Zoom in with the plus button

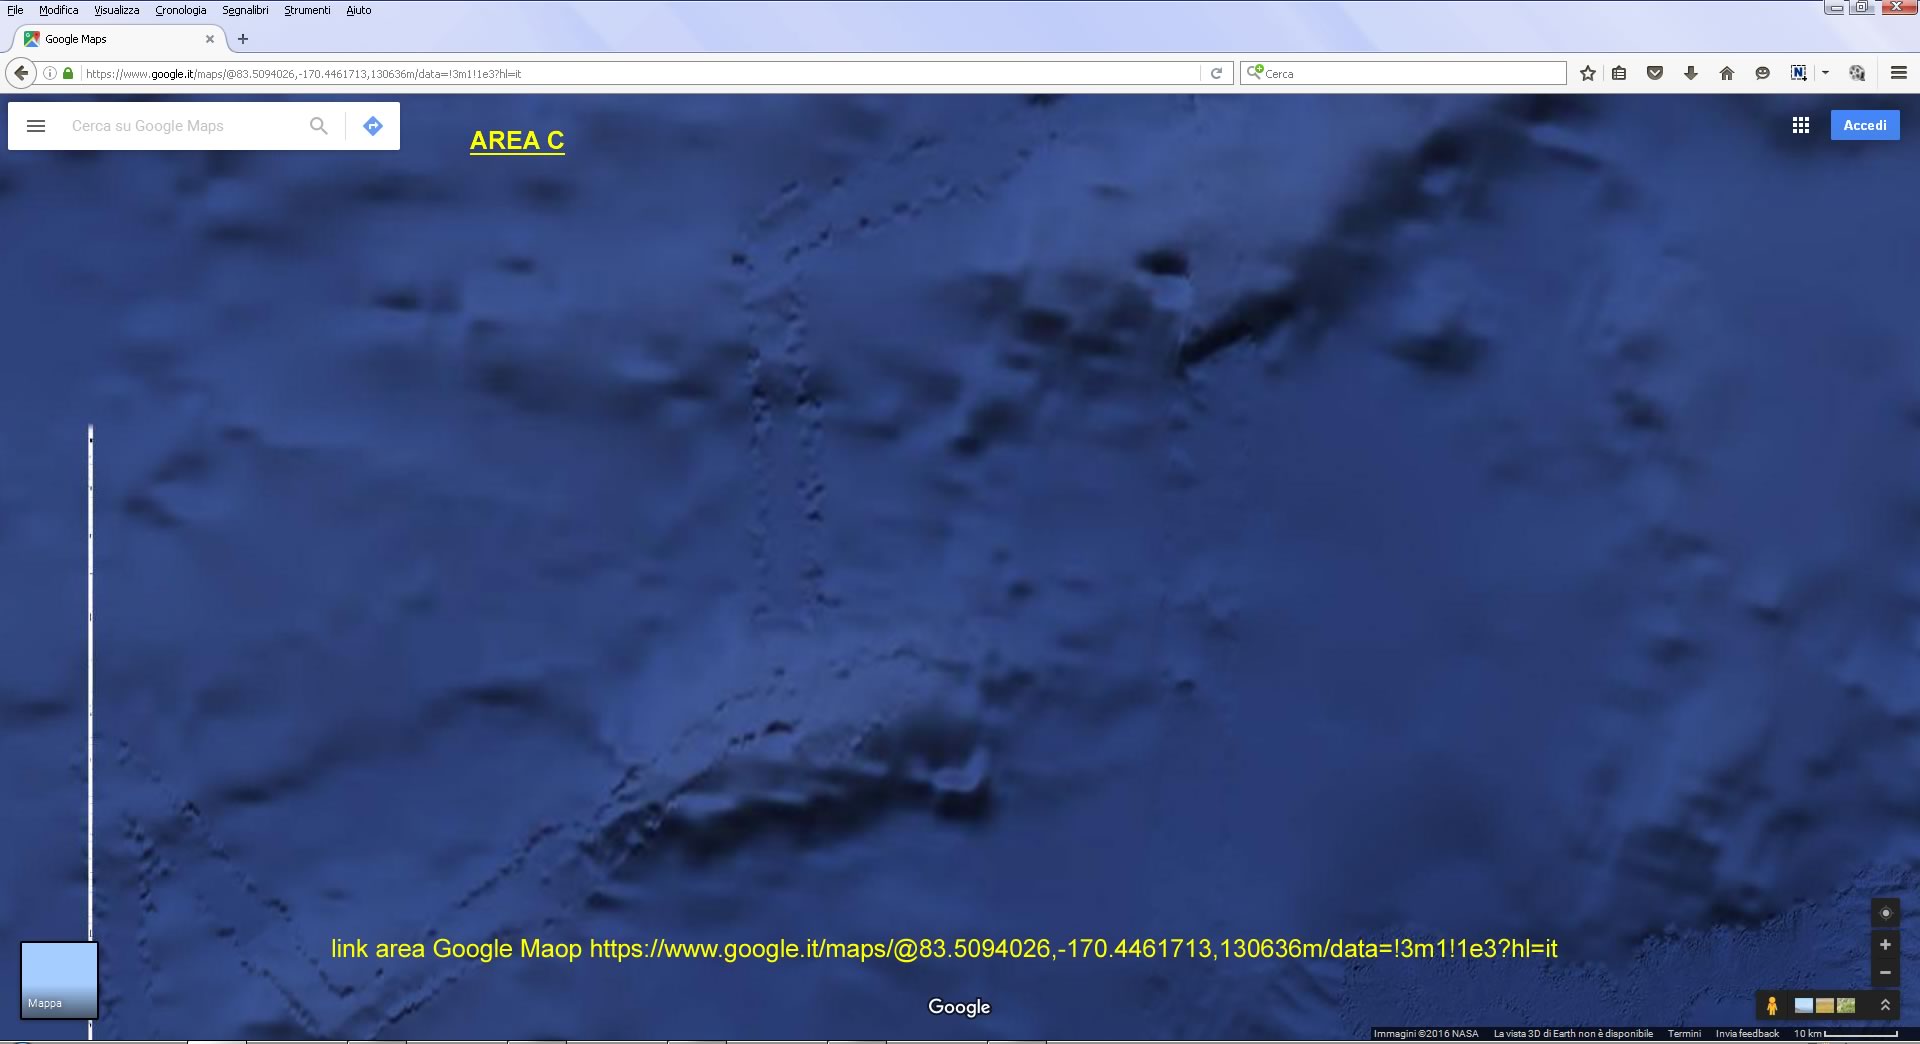click(1886, 945)
